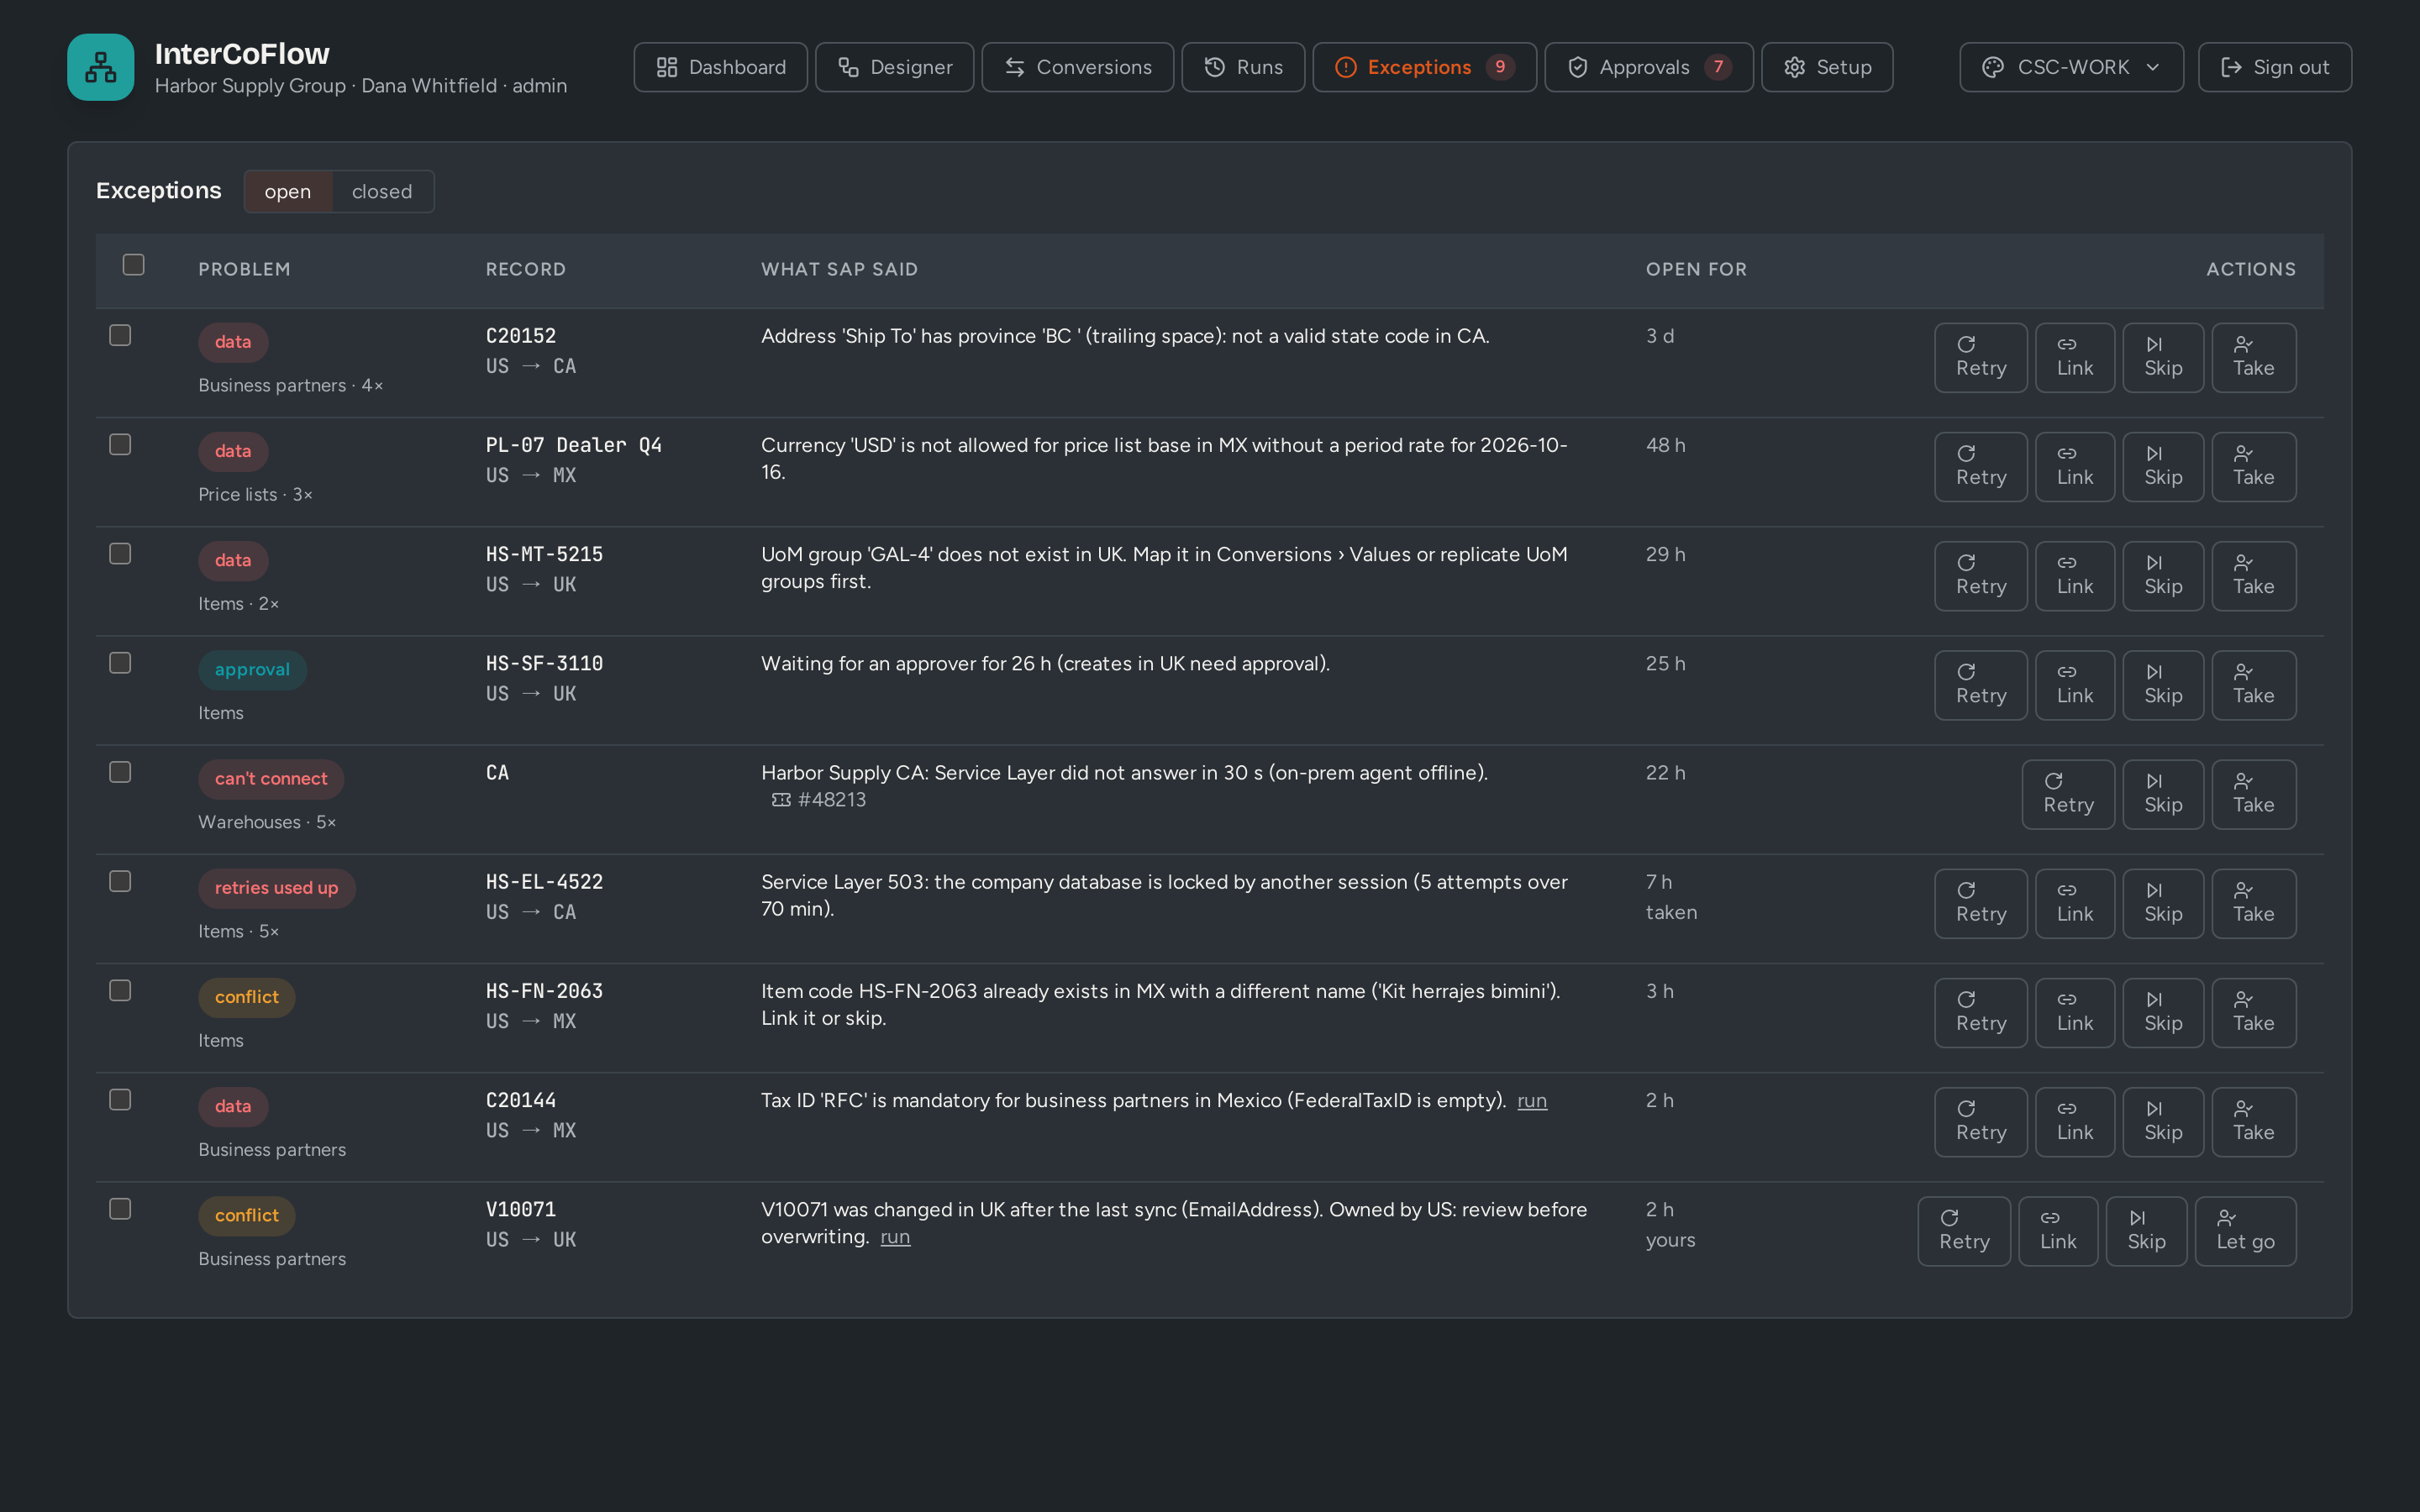Open the Setup tab
Screen dimensions: 2420x1512
tap(1826, 67)
